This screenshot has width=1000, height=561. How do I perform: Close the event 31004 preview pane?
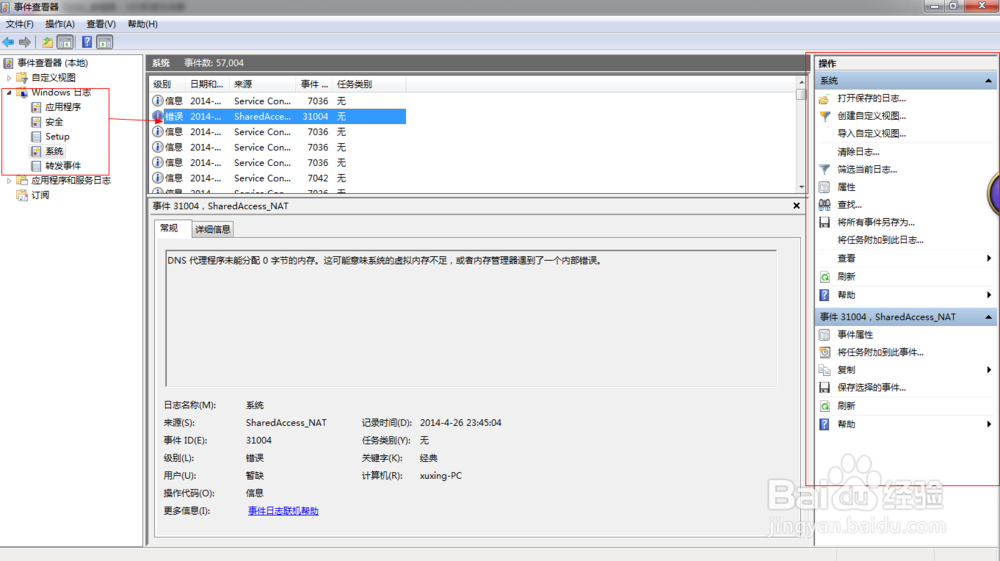coord(796,206)
